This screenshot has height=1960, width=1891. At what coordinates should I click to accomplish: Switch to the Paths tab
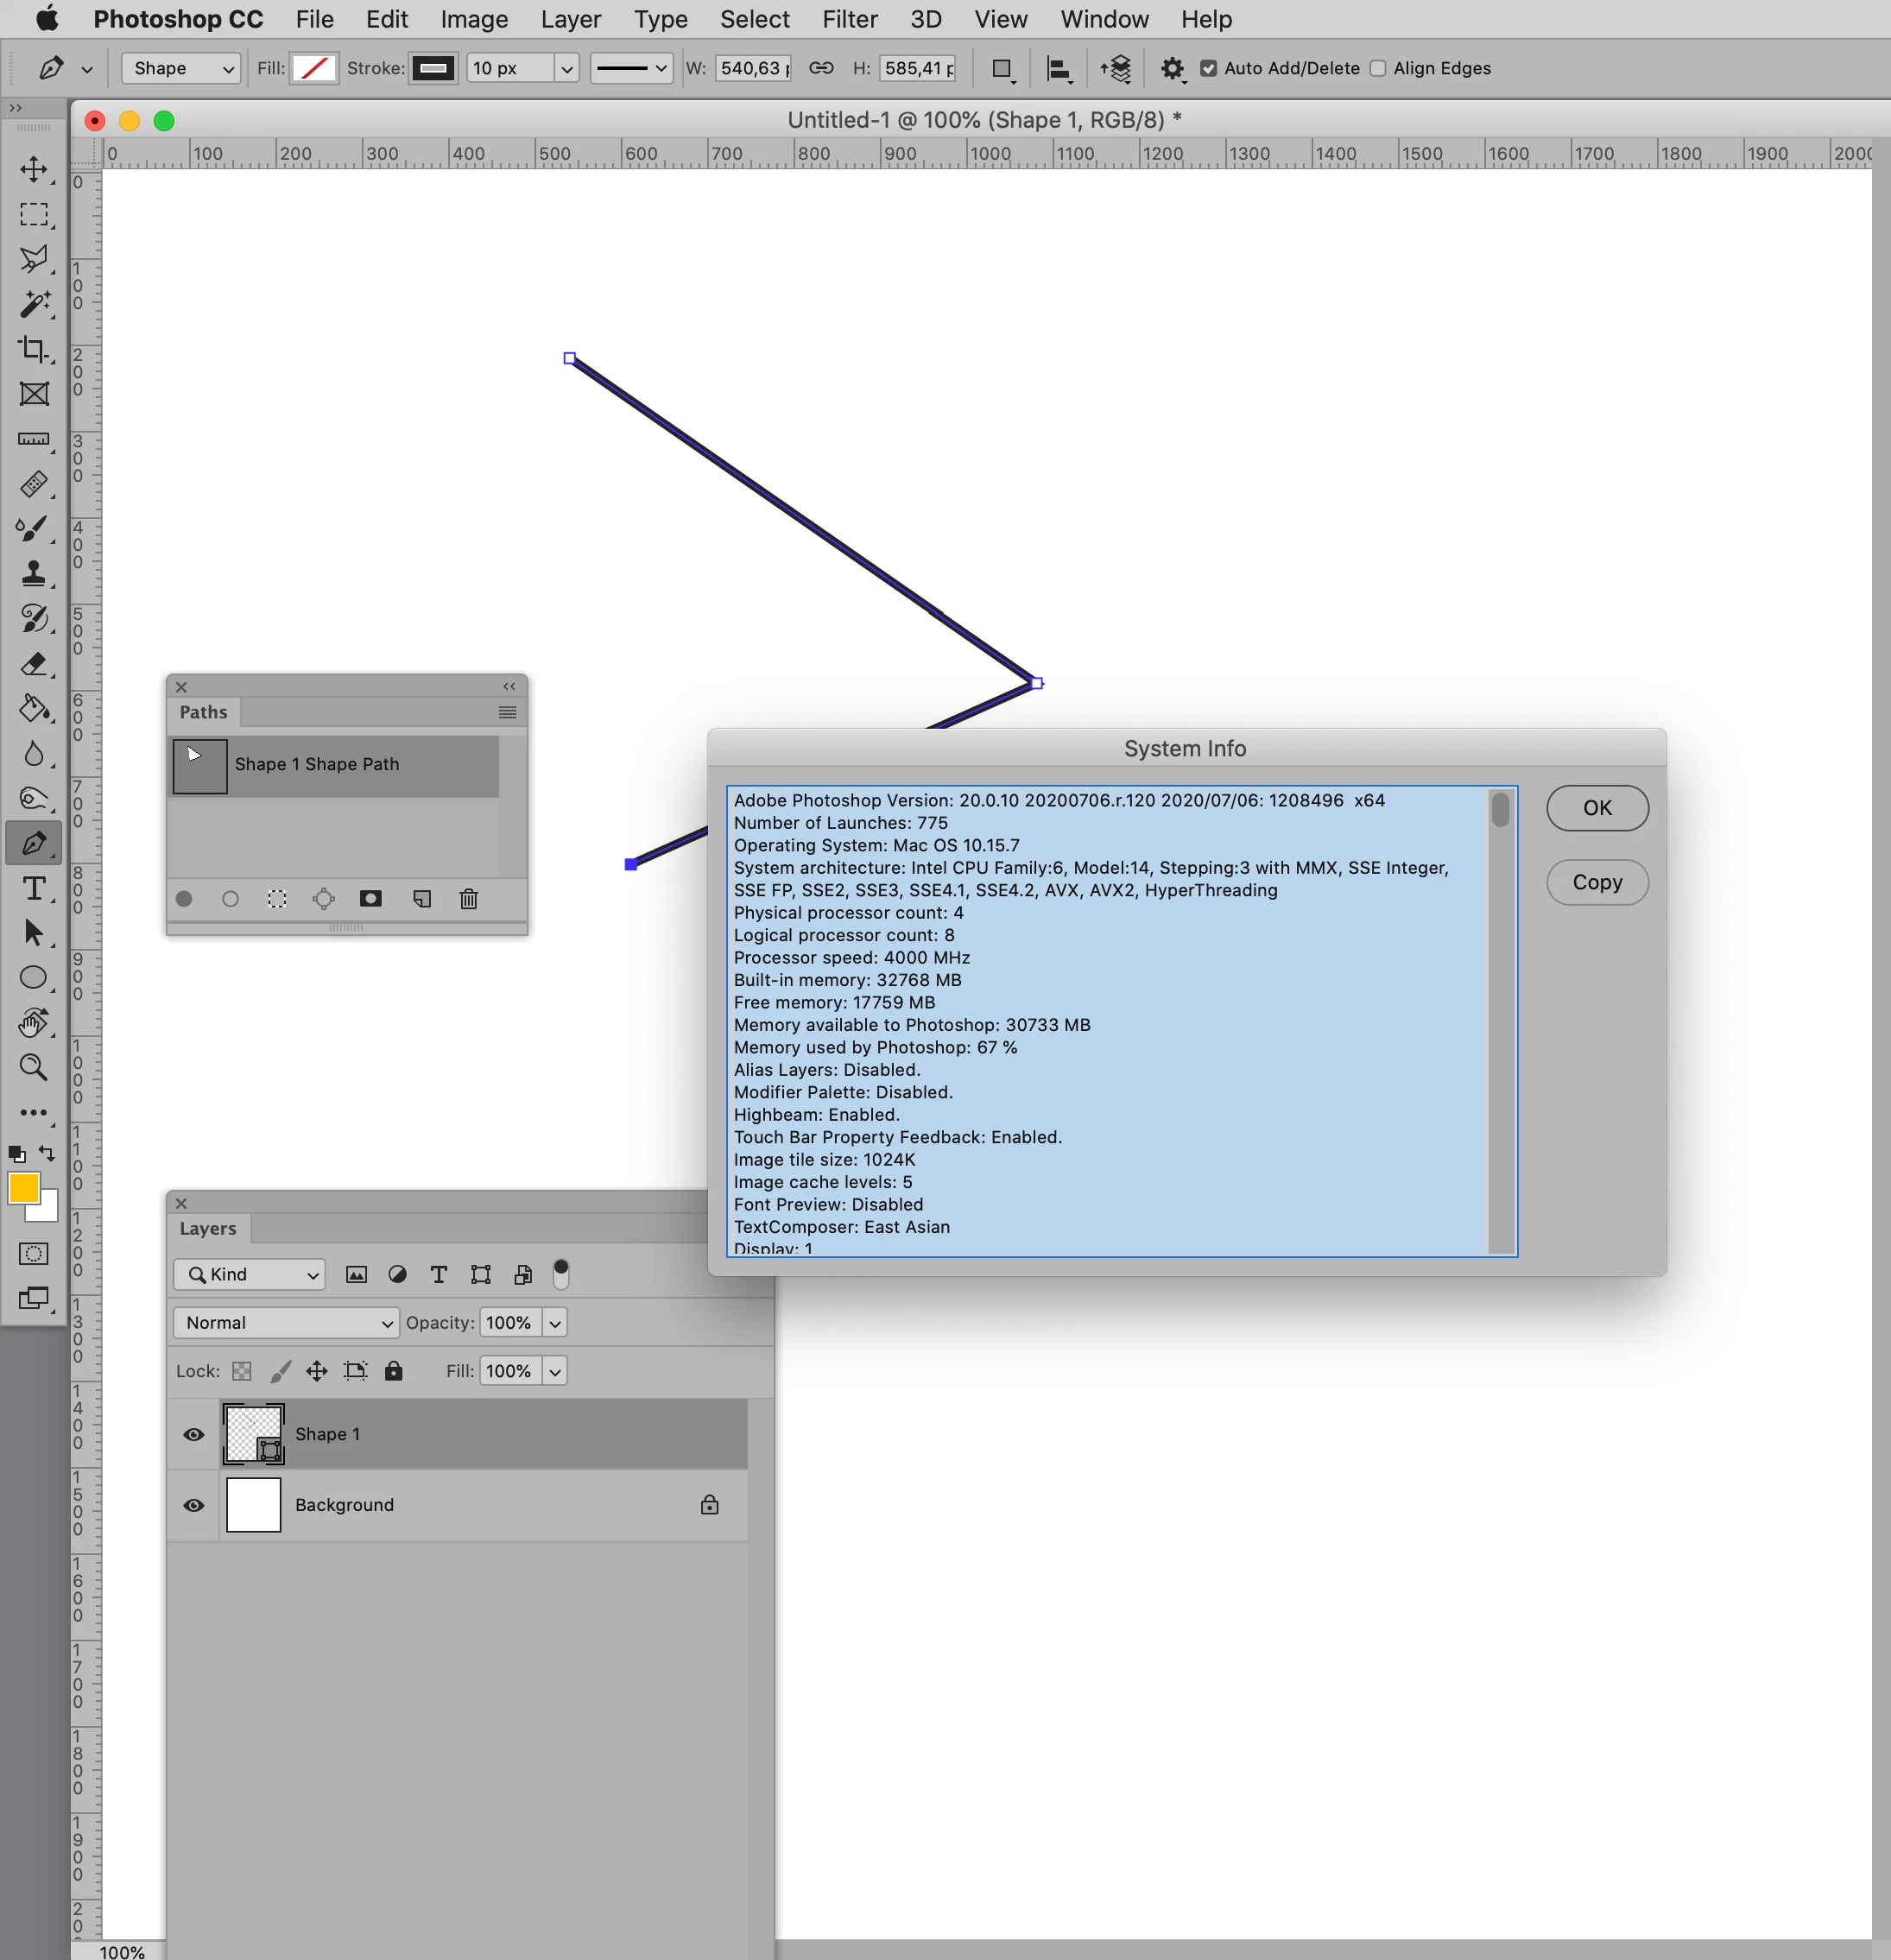(203, 712)
